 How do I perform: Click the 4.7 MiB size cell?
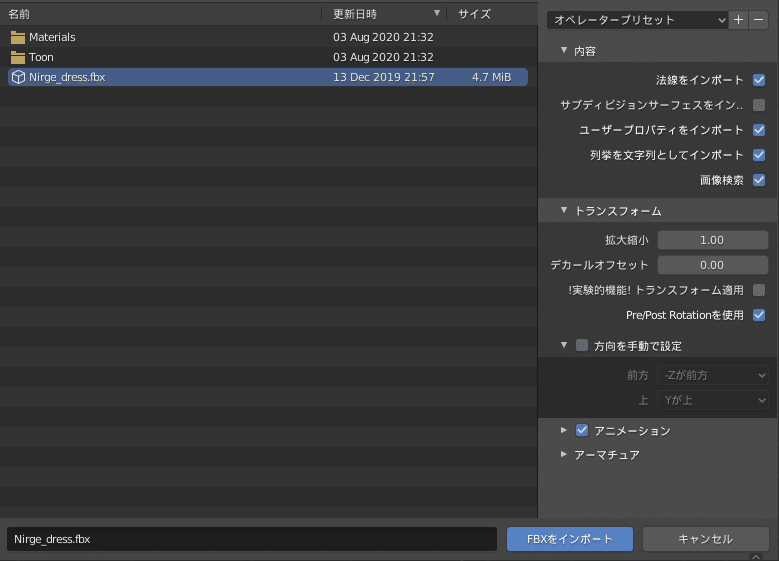[x=491, y=77]
